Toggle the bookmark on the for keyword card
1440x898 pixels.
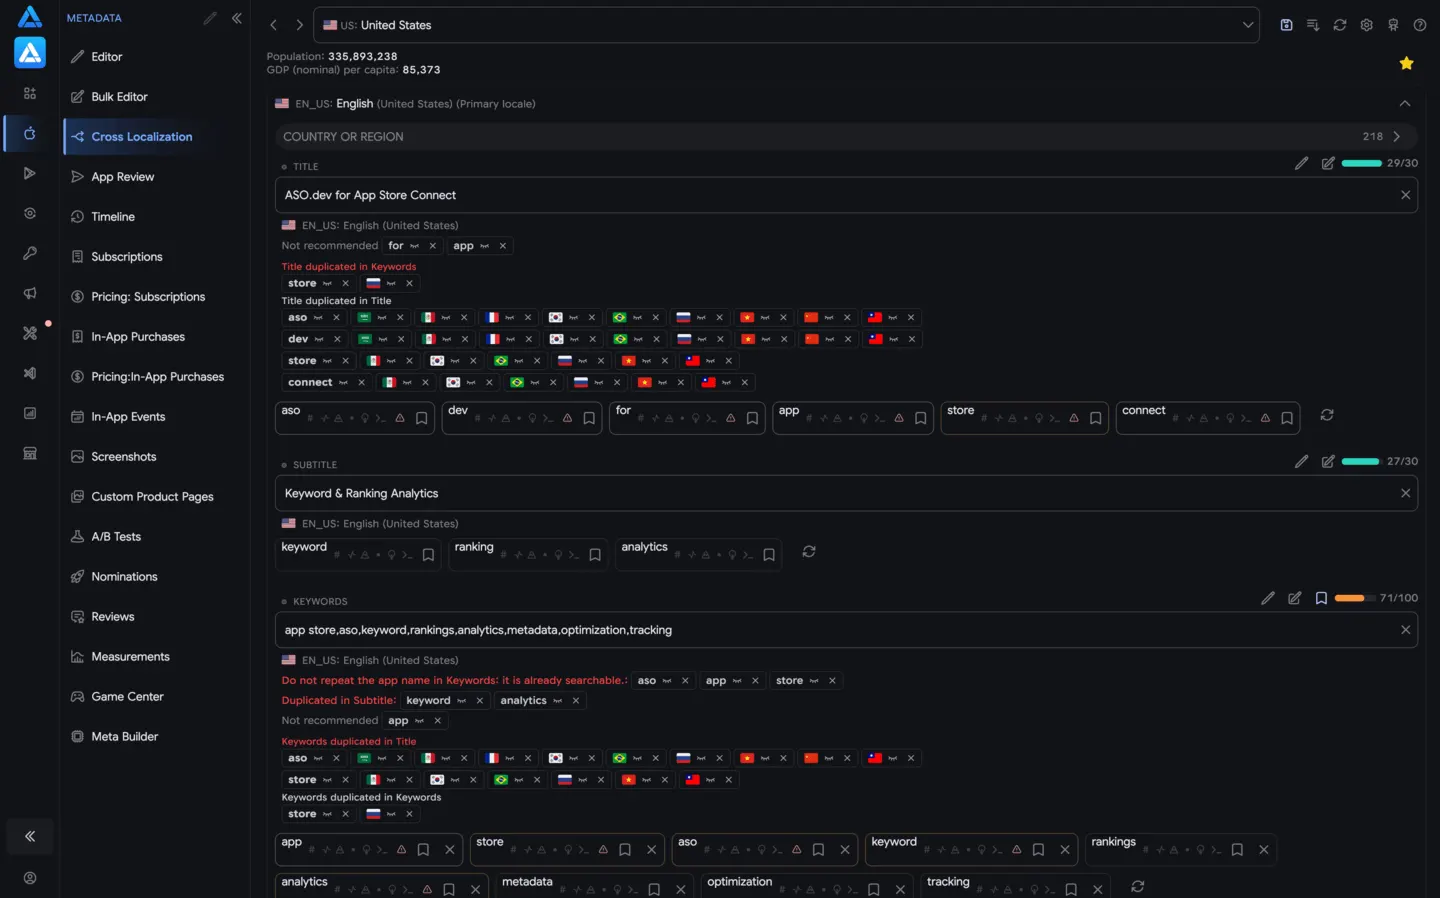click(752, 419)
